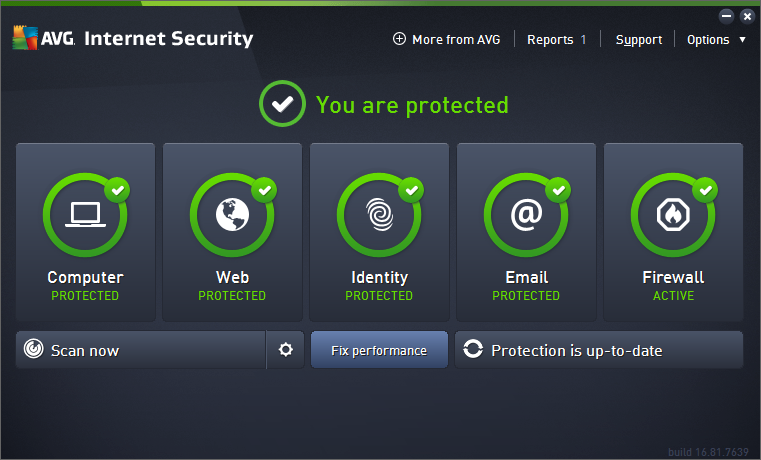
Task: Minimize the AVG window
Action: click(x=727, y=16)
